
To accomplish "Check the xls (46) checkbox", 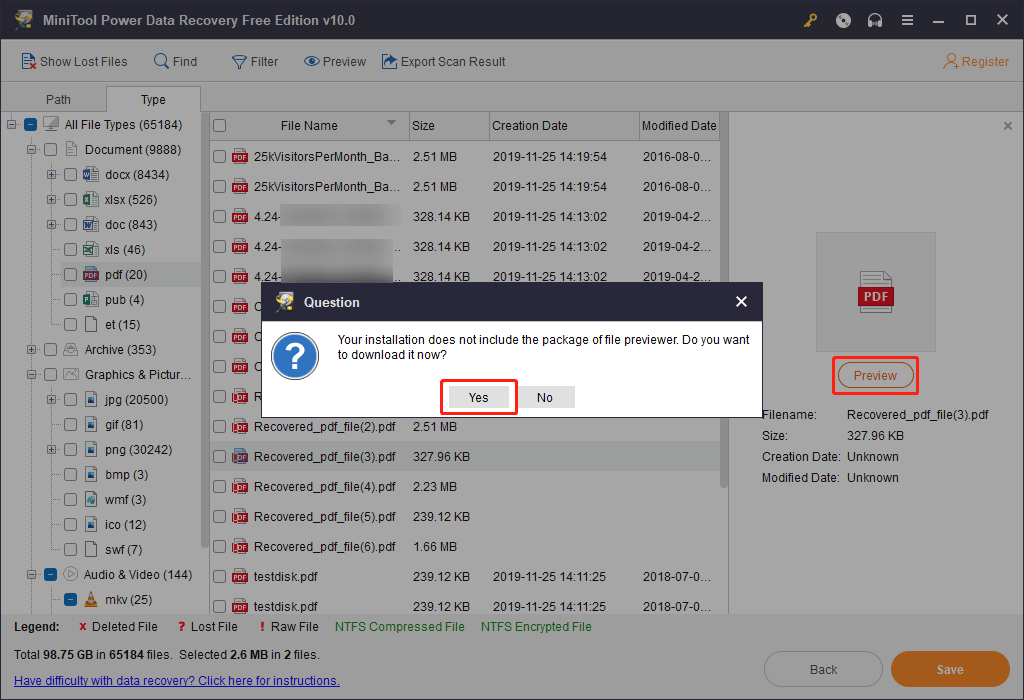I will [x=71, y=249].
